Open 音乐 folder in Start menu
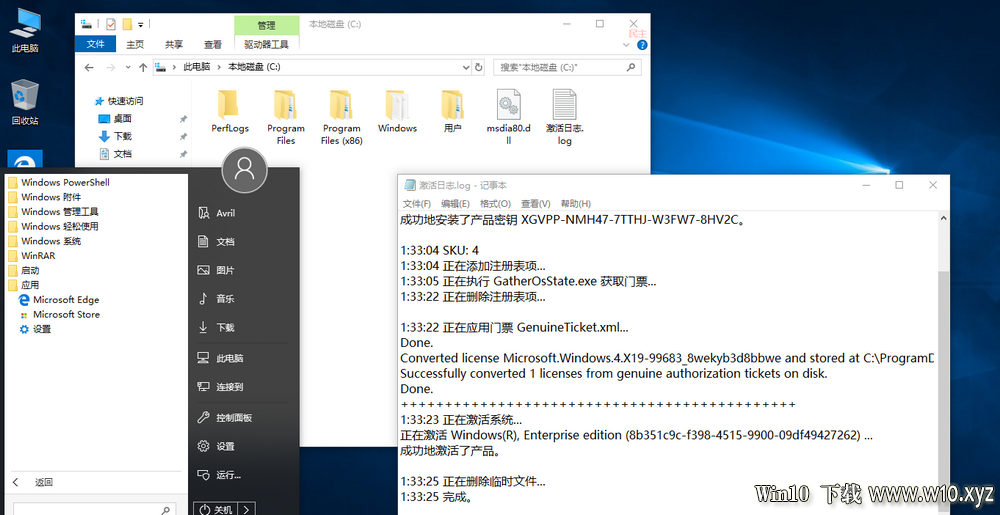This screenshot has width=1000, height=515. click(x=225, y=298)
